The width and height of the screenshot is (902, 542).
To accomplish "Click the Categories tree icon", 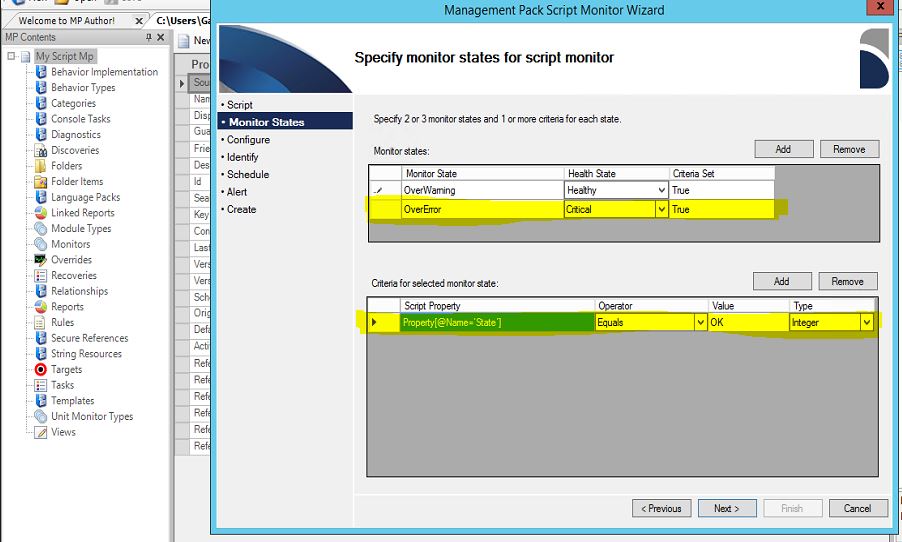I will (x=41, y=103).
